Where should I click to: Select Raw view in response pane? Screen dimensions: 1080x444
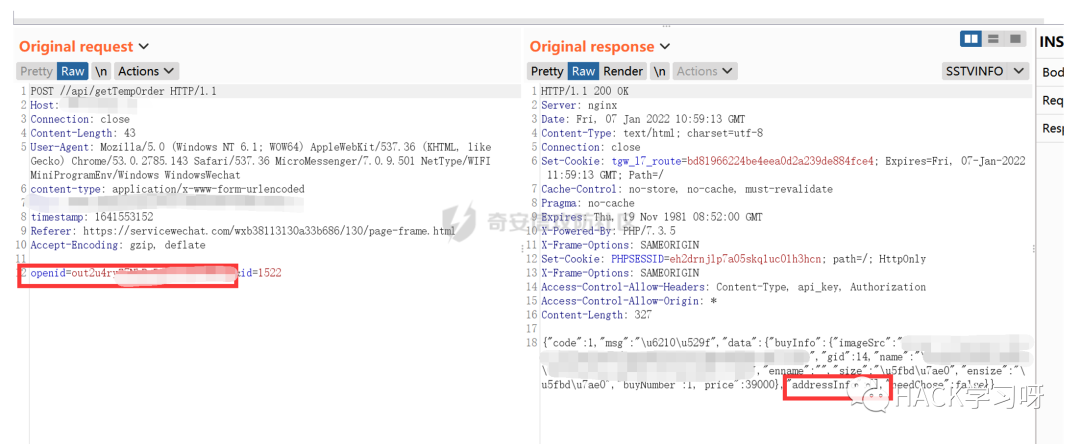[583, 71]
